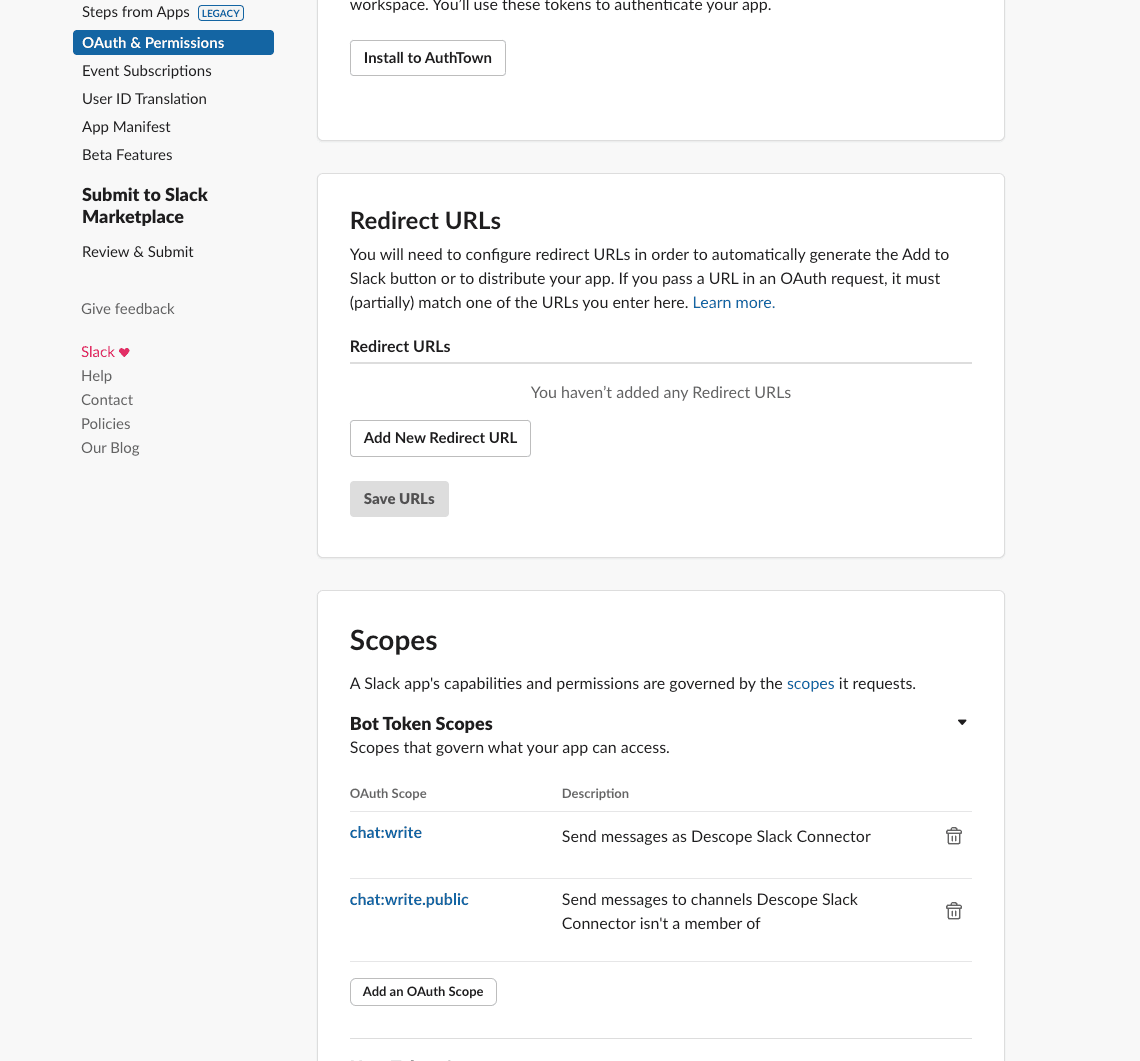Image resolution: width=1140 pixels, height=1061 pixels.
Task: Open the chat:write scope details link
Action: (x=385, y=832)
